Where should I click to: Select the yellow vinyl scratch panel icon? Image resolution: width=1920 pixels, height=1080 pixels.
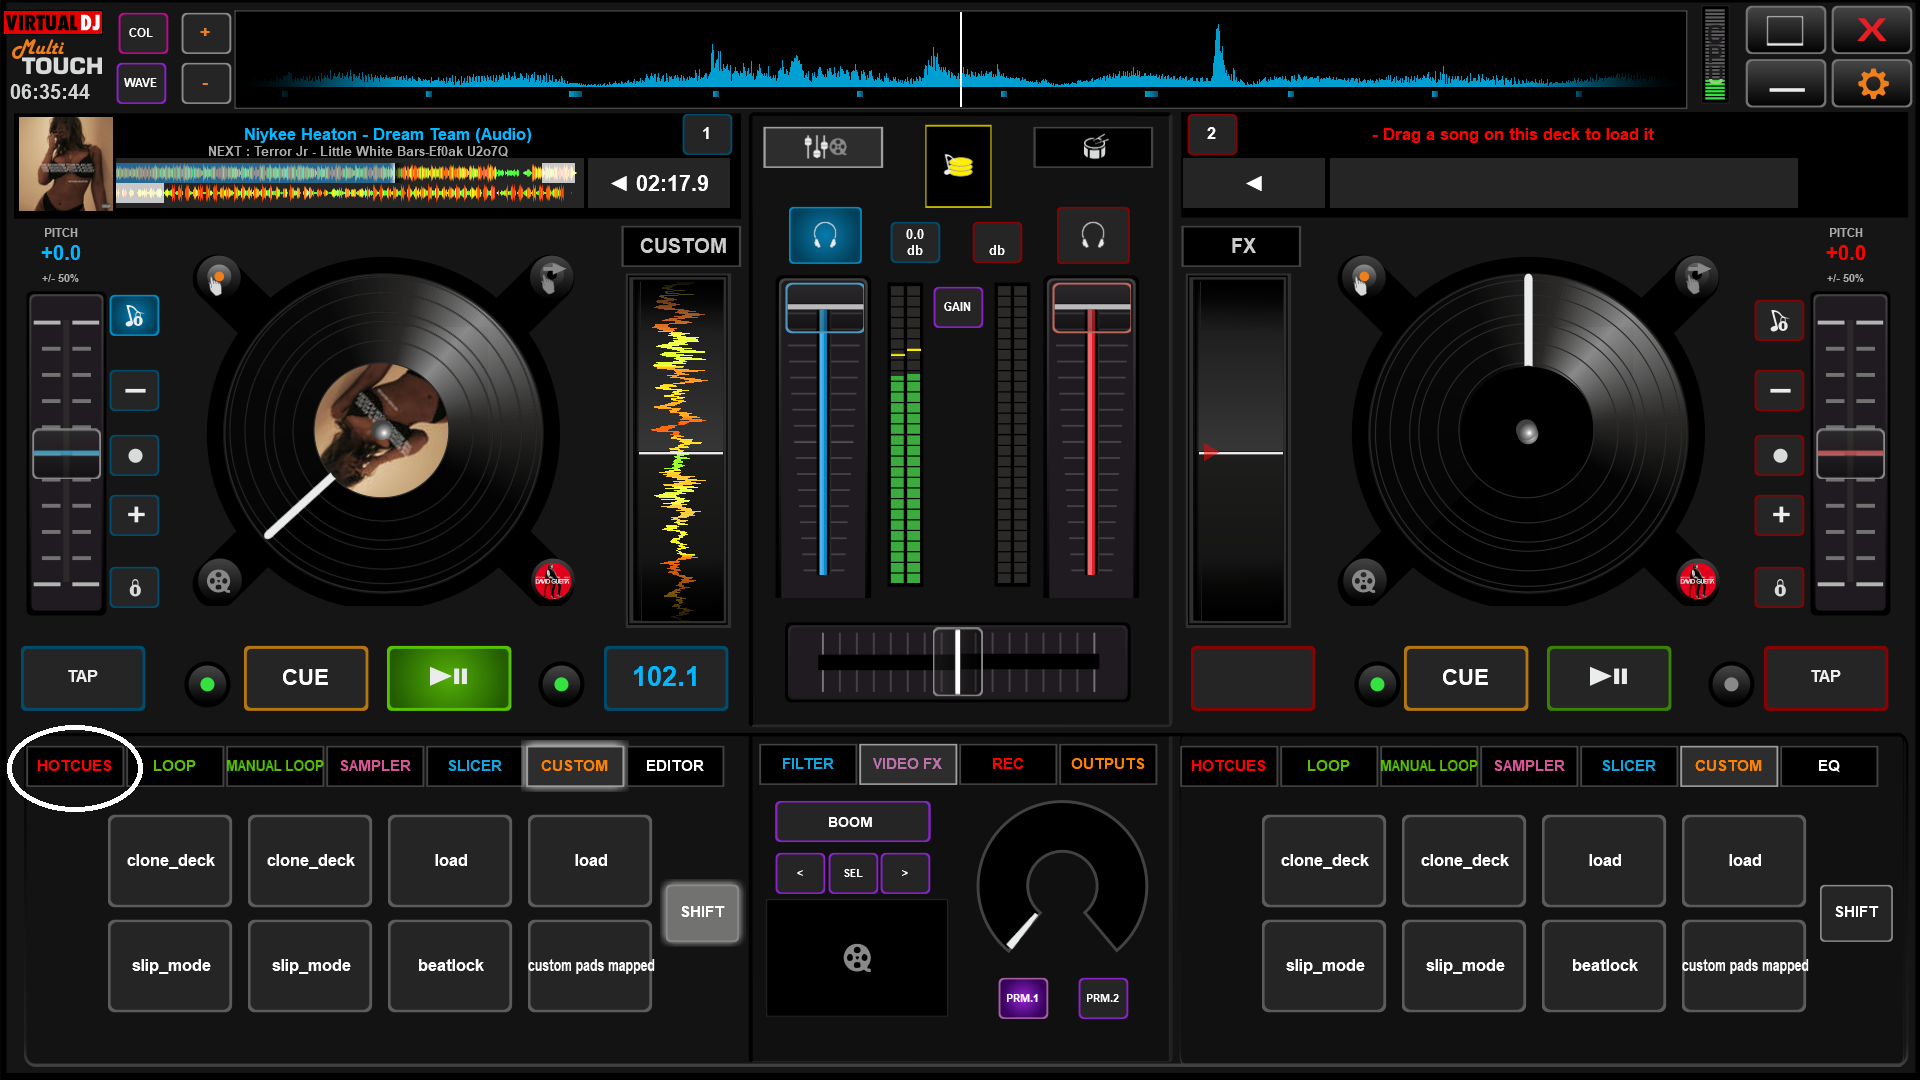point(958,166)
